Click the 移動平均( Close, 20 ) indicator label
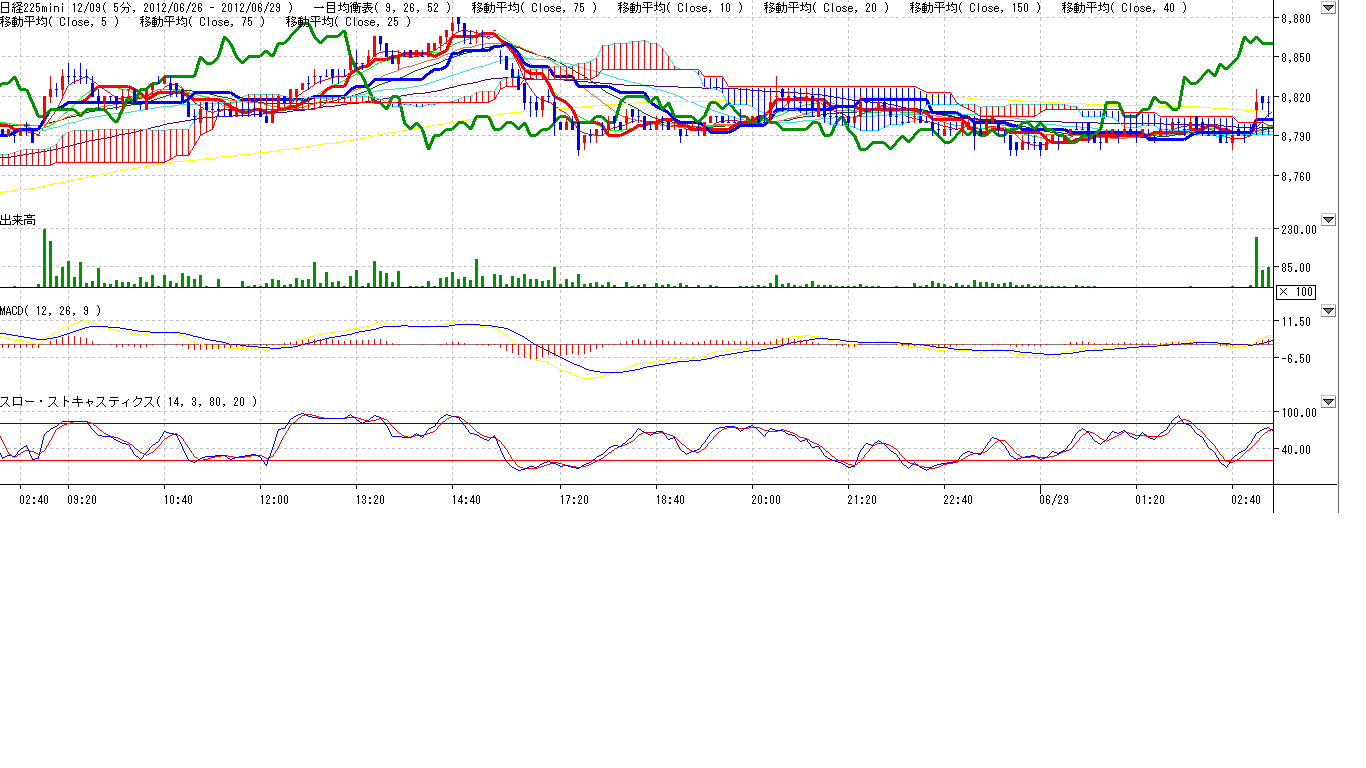This screenshot has width=1366, height=768. [826, 8]
